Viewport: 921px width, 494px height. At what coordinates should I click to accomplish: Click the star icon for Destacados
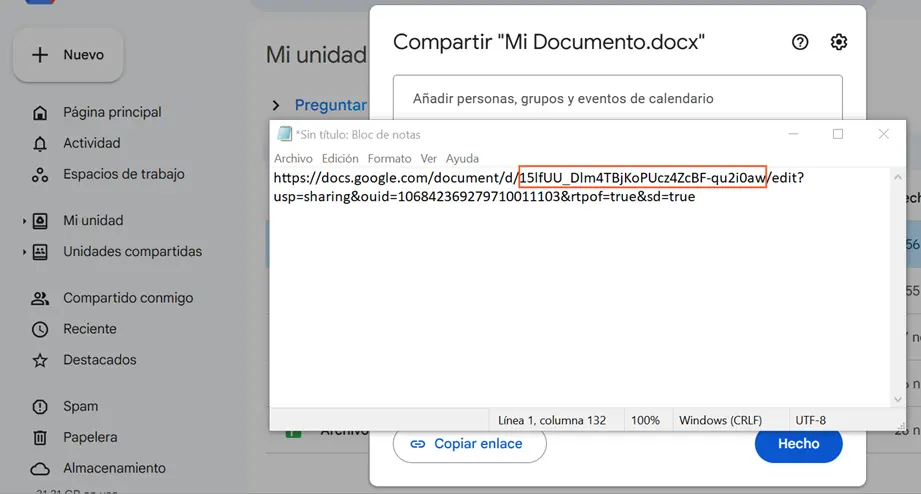tap(40, 360)
